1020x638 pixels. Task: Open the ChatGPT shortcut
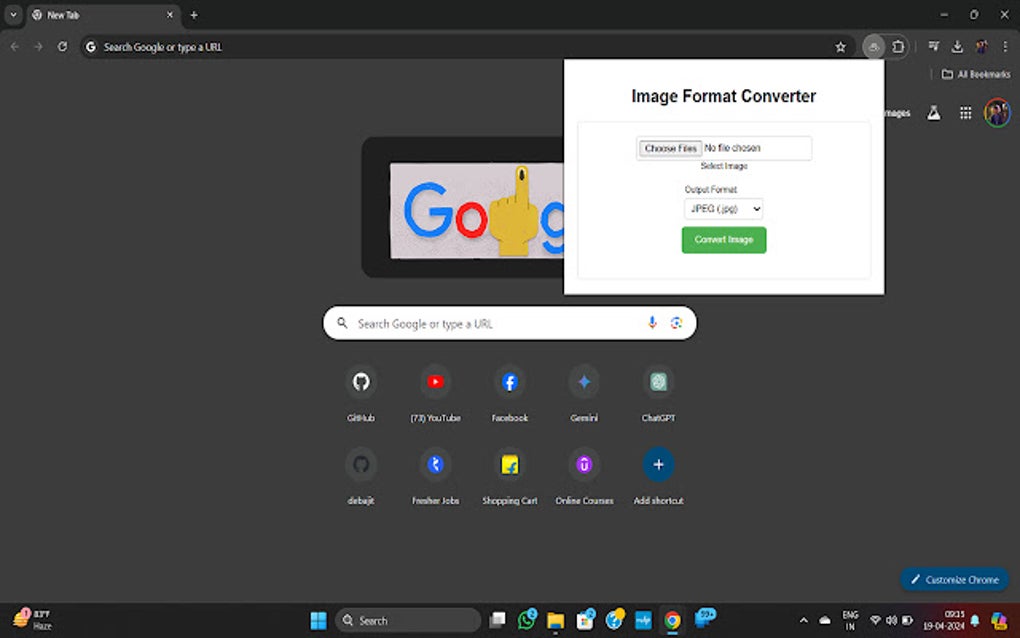[658, 381]
